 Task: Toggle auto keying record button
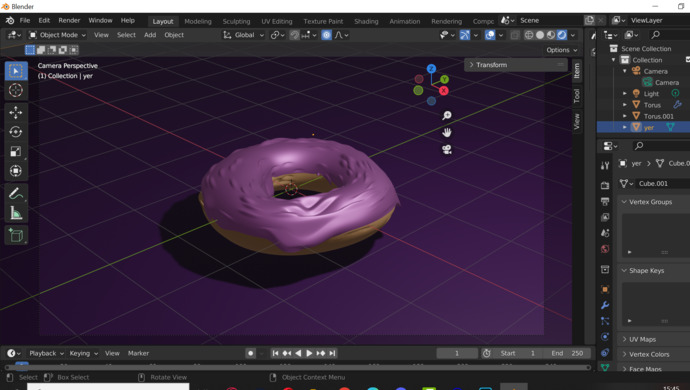point(250,353)
